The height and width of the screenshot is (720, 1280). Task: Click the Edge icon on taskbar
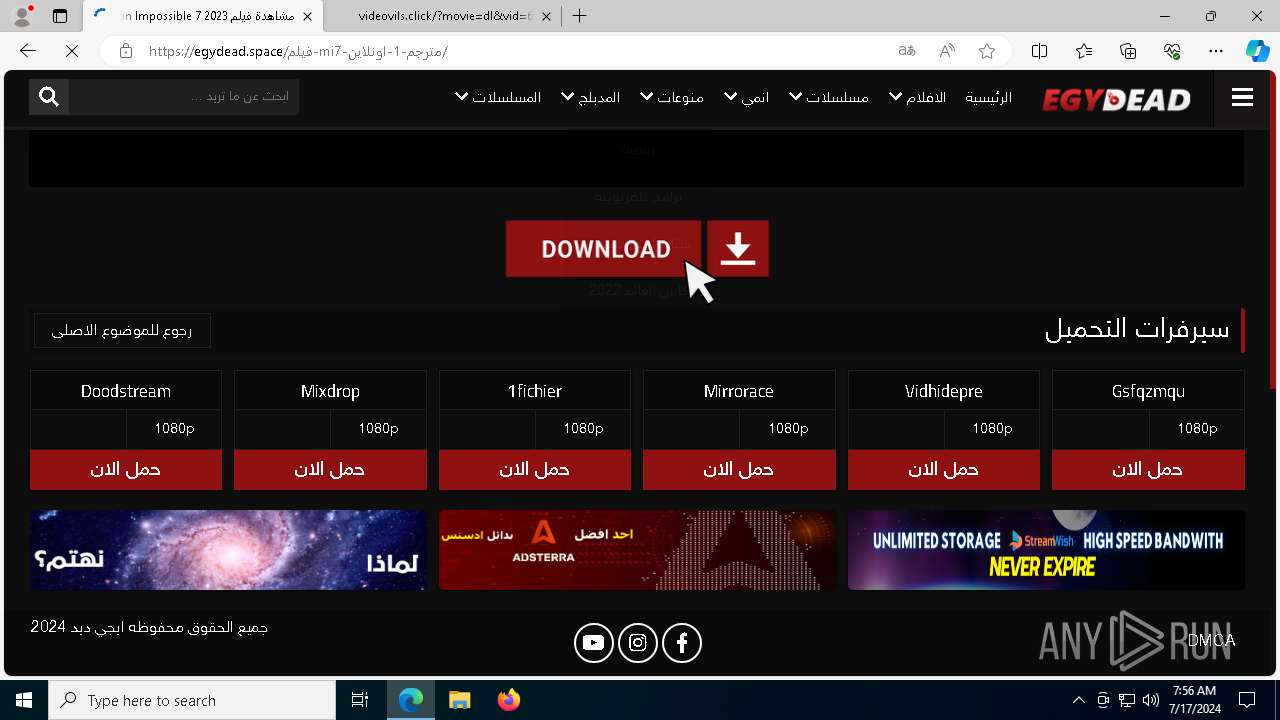(x=411, y=700)
